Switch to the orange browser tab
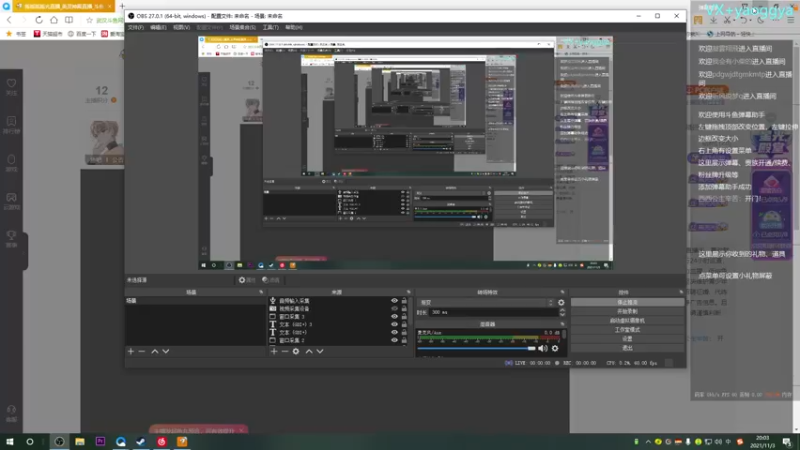Screen dimensions: 800x450 pyautogui.click(x=64, y=6)
